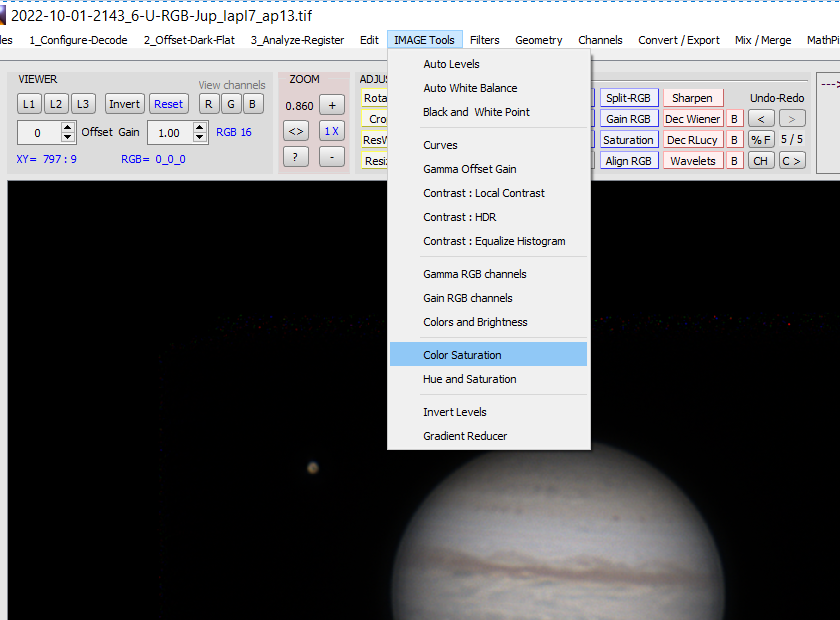The image size is (840, 620).
Task: Fit image with the <> zoom button
Action: pyautogui.click(x=296, y=131)
